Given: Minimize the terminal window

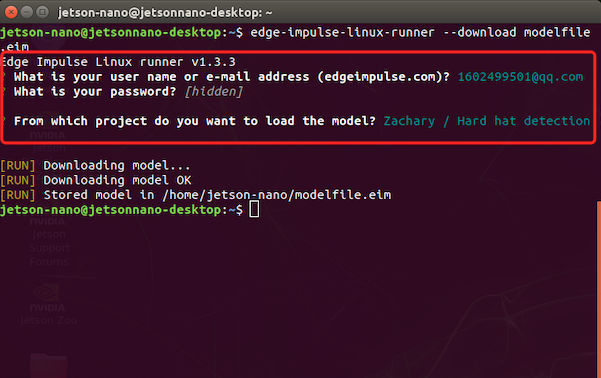Looking at the screenshot, I should tap(27, 12).
